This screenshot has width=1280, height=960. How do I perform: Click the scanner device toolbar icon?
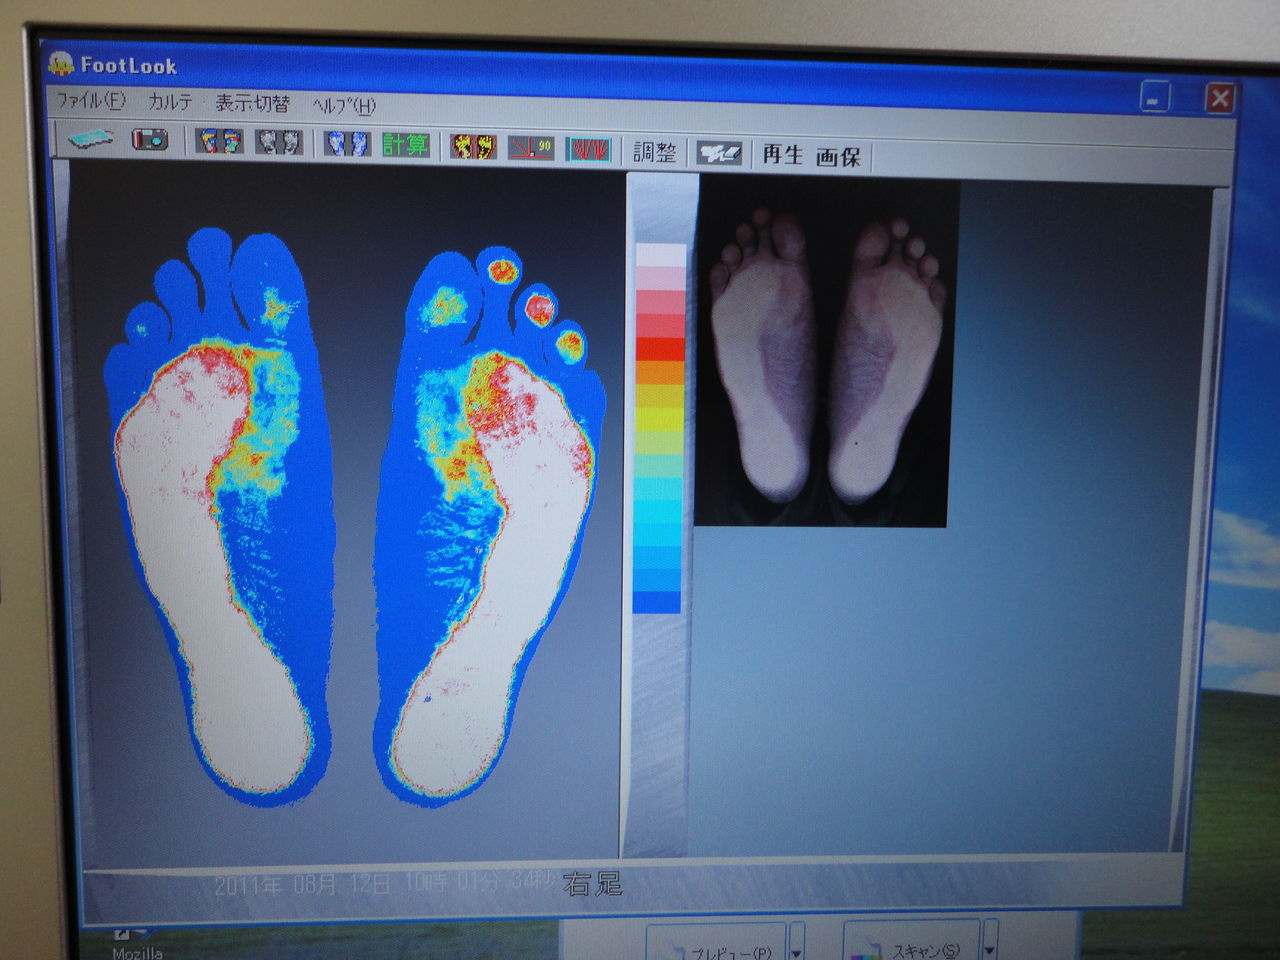tap(90, 138)
